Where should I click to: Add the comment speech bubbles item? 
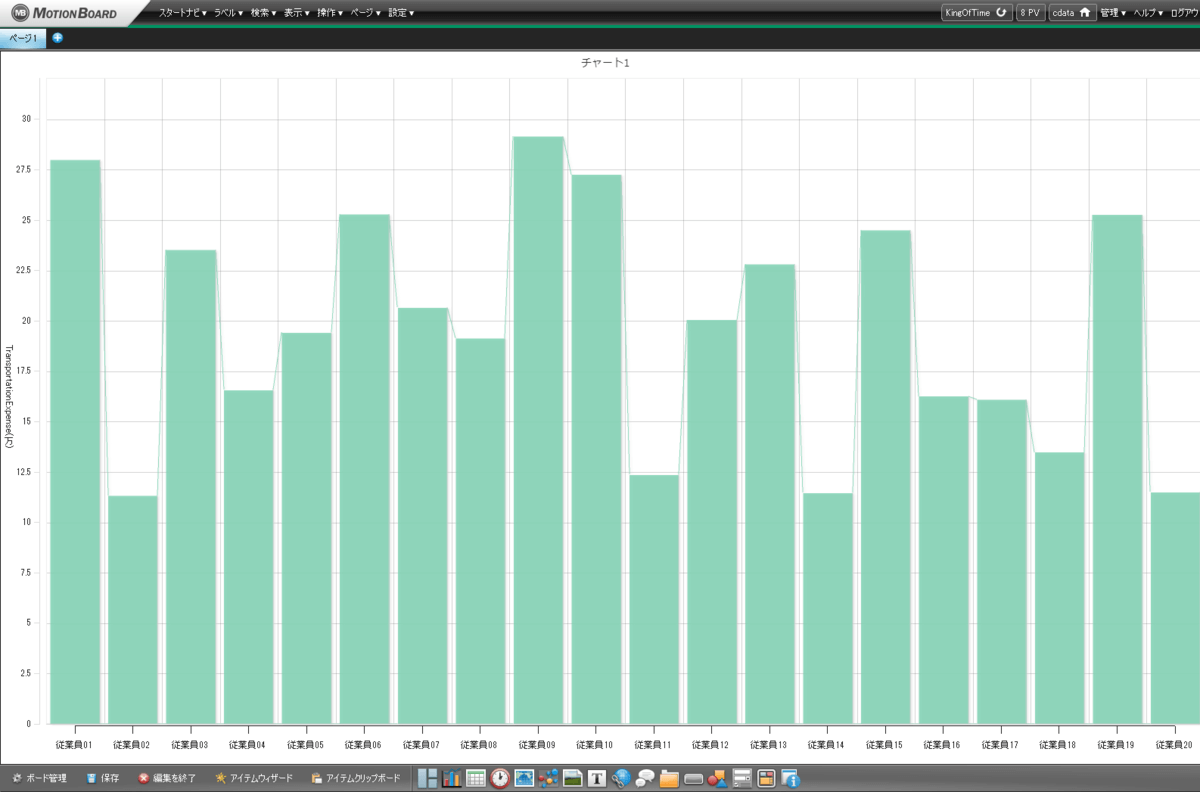645,778
